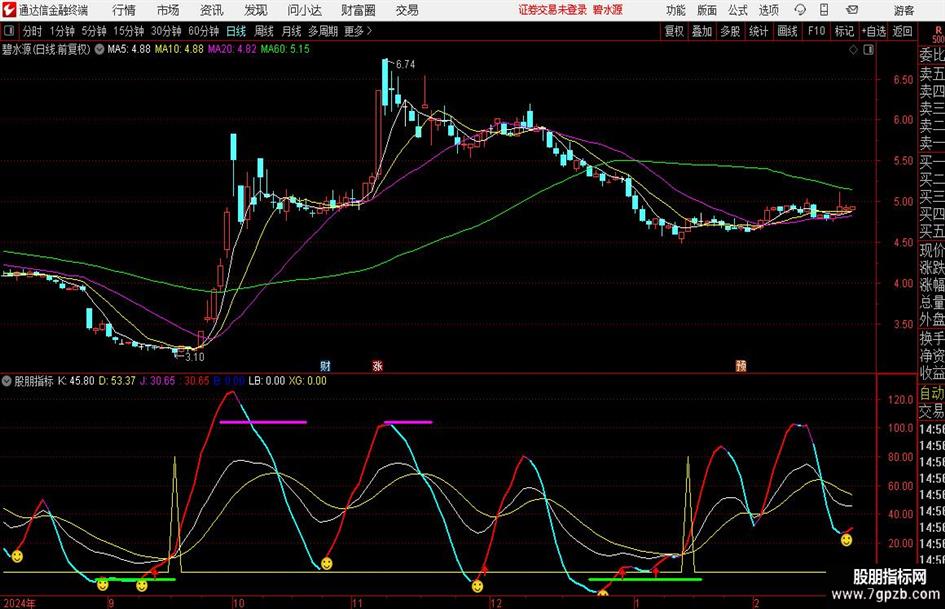Click smiley face signal before September

[x=17, y=556]
